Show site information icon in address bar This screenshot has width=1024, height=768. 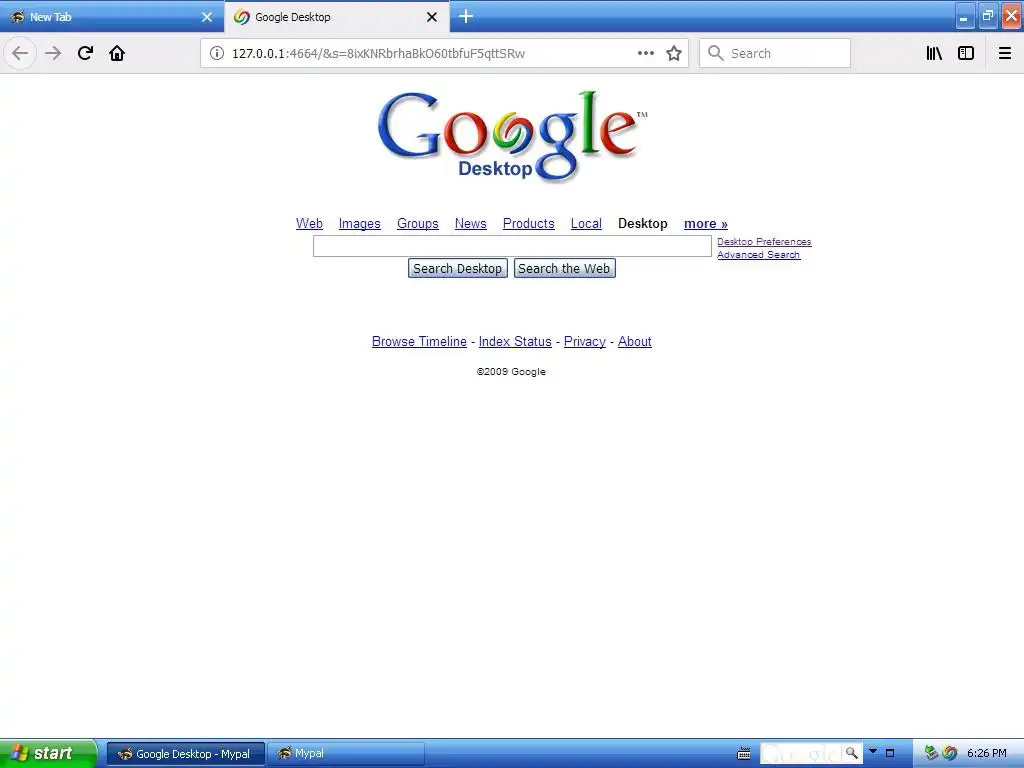tap(216, 53)
